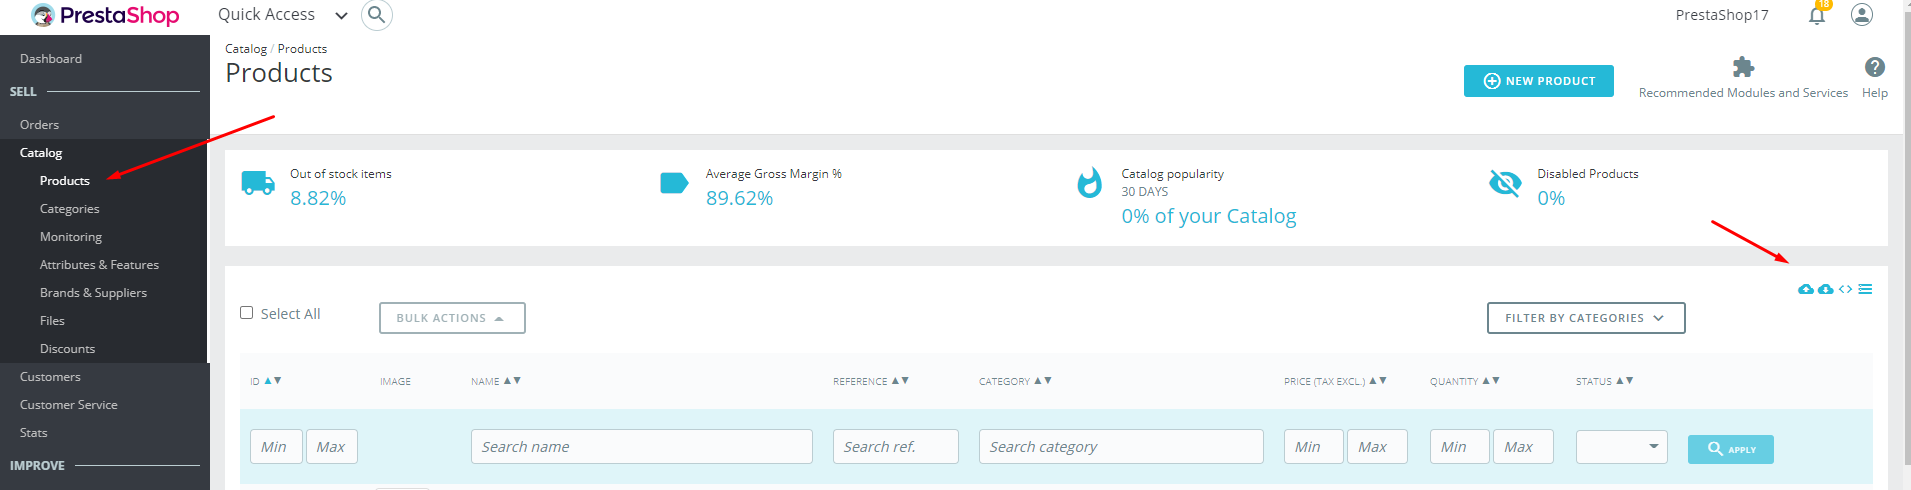
Task: Sort by the Price column arrows
Action: (1378, 381)
